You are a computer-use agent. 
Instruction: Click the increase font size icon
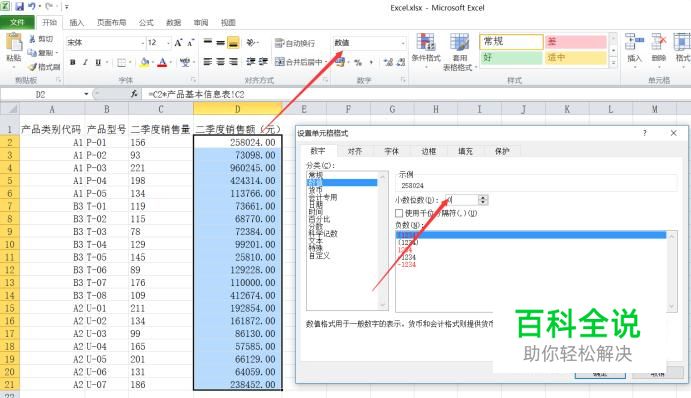[x=178, y=43]
